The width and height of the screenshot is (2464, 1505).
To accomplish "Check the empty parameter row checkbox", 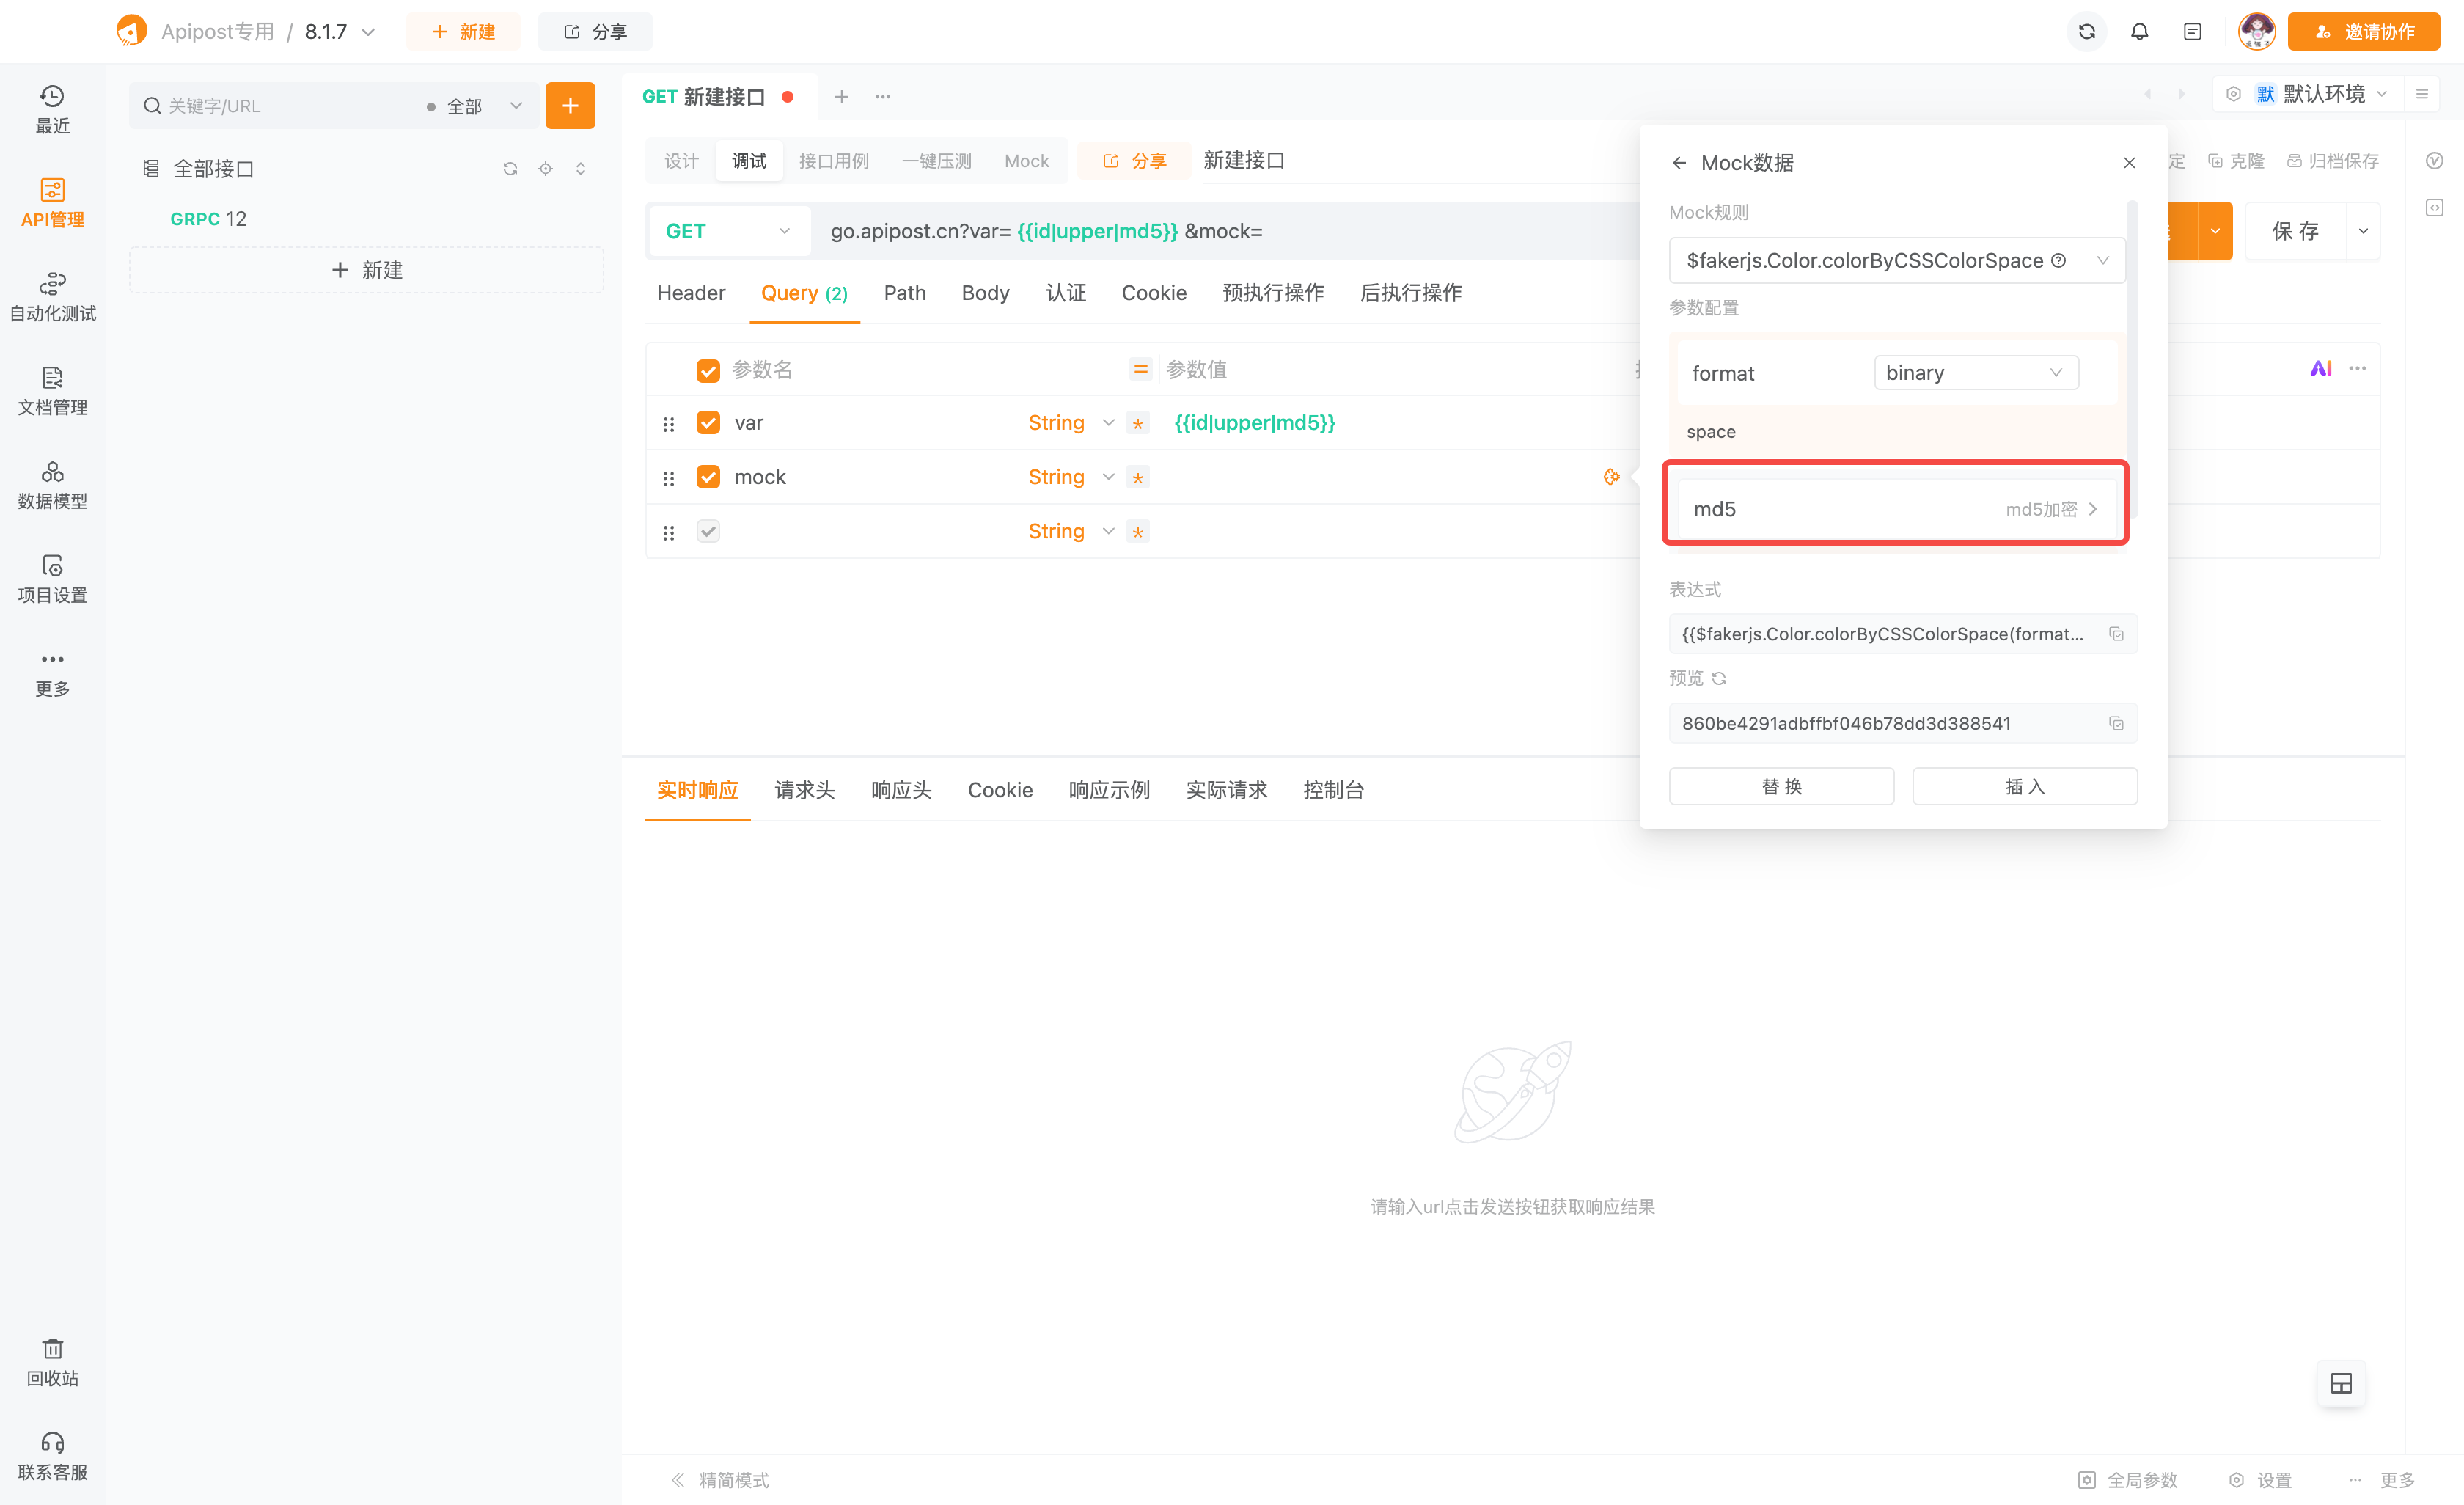I will 708,531.
